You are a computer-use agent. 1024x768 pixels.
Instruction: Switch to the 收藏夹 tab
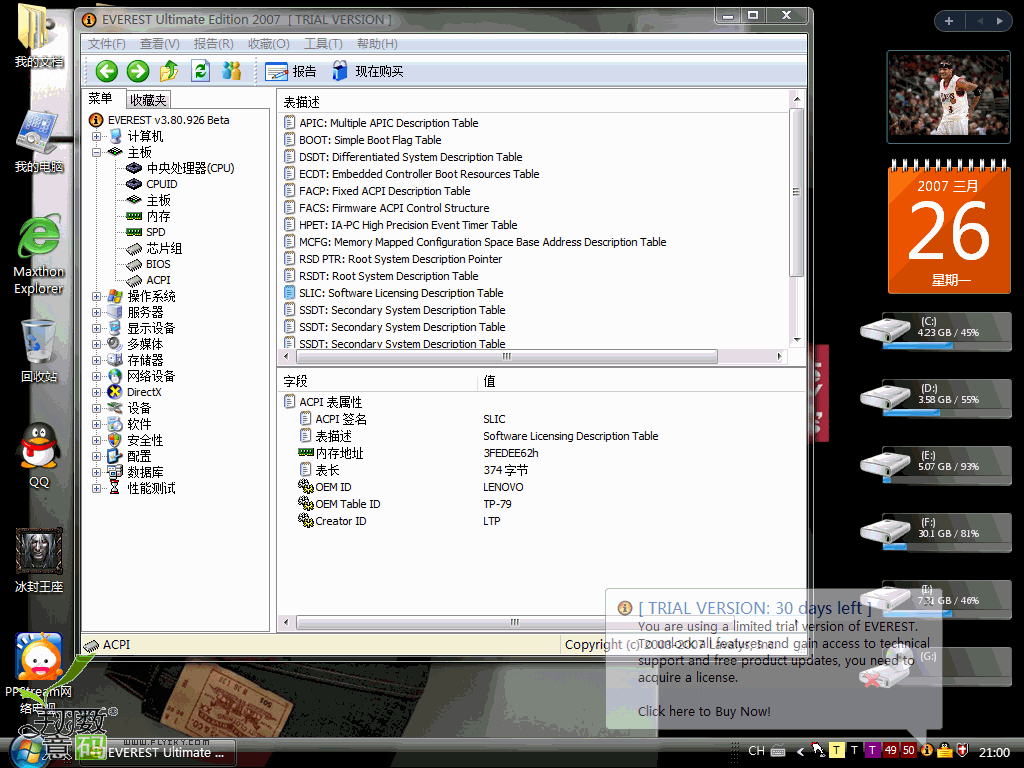coord(148,100)
